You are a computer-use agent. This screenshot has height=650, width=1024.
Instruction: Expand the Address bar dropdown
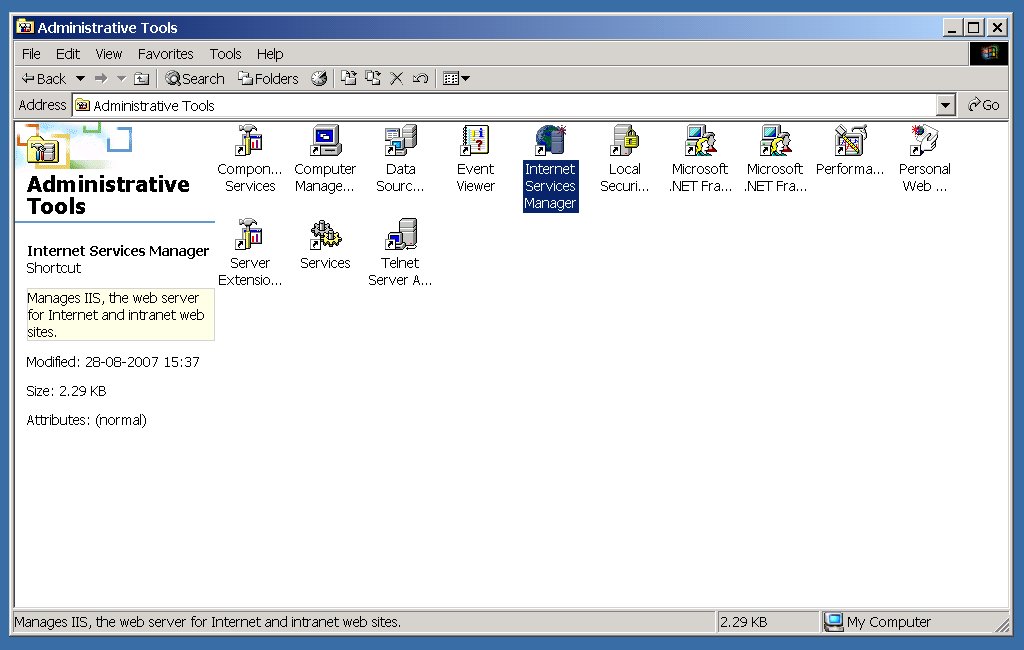[945, 105]
